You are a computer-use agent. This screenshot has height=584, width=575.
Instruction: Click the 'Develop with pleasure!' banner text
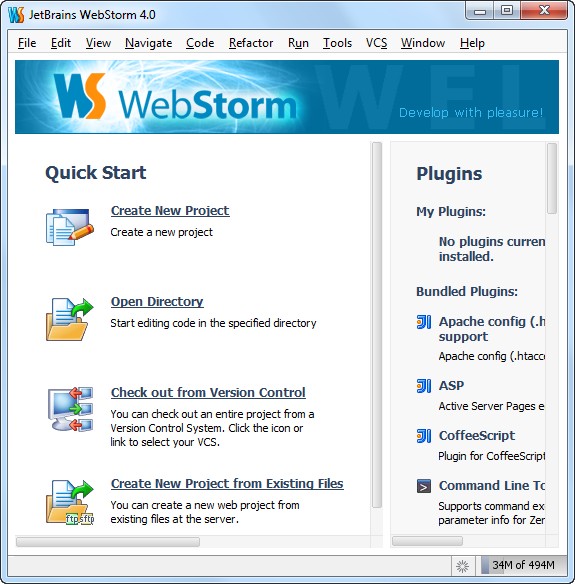click(471, 112)
